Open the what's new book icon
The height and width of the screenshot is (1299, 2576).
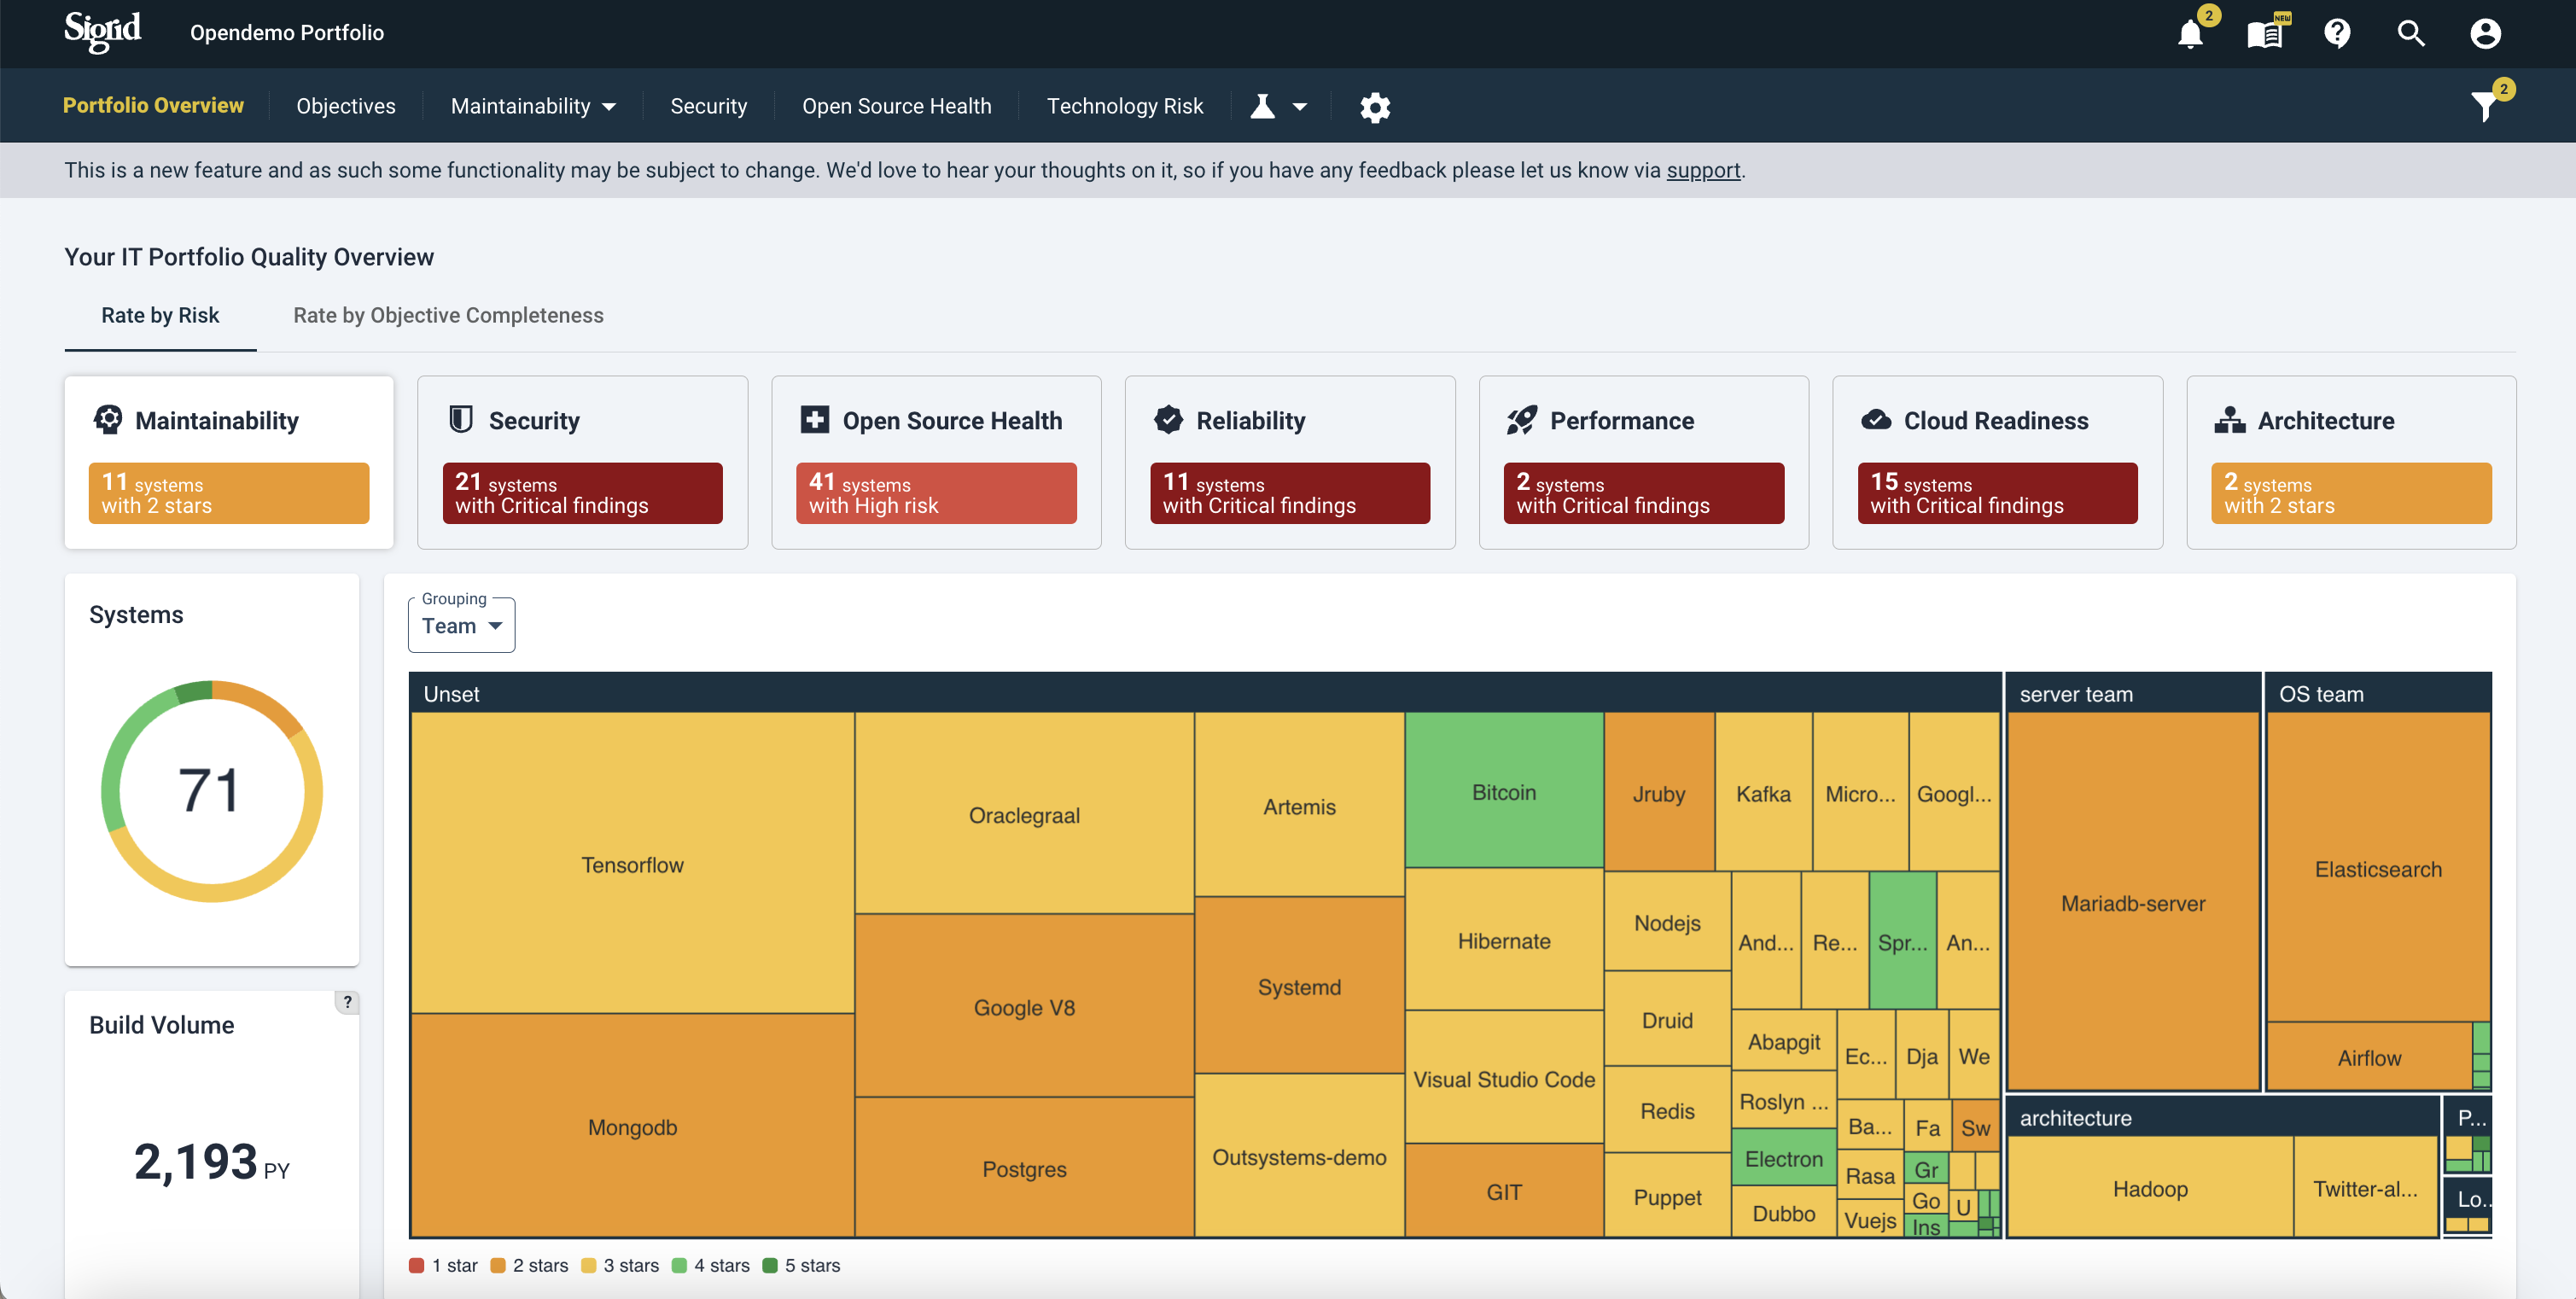tap(2264, 34)
